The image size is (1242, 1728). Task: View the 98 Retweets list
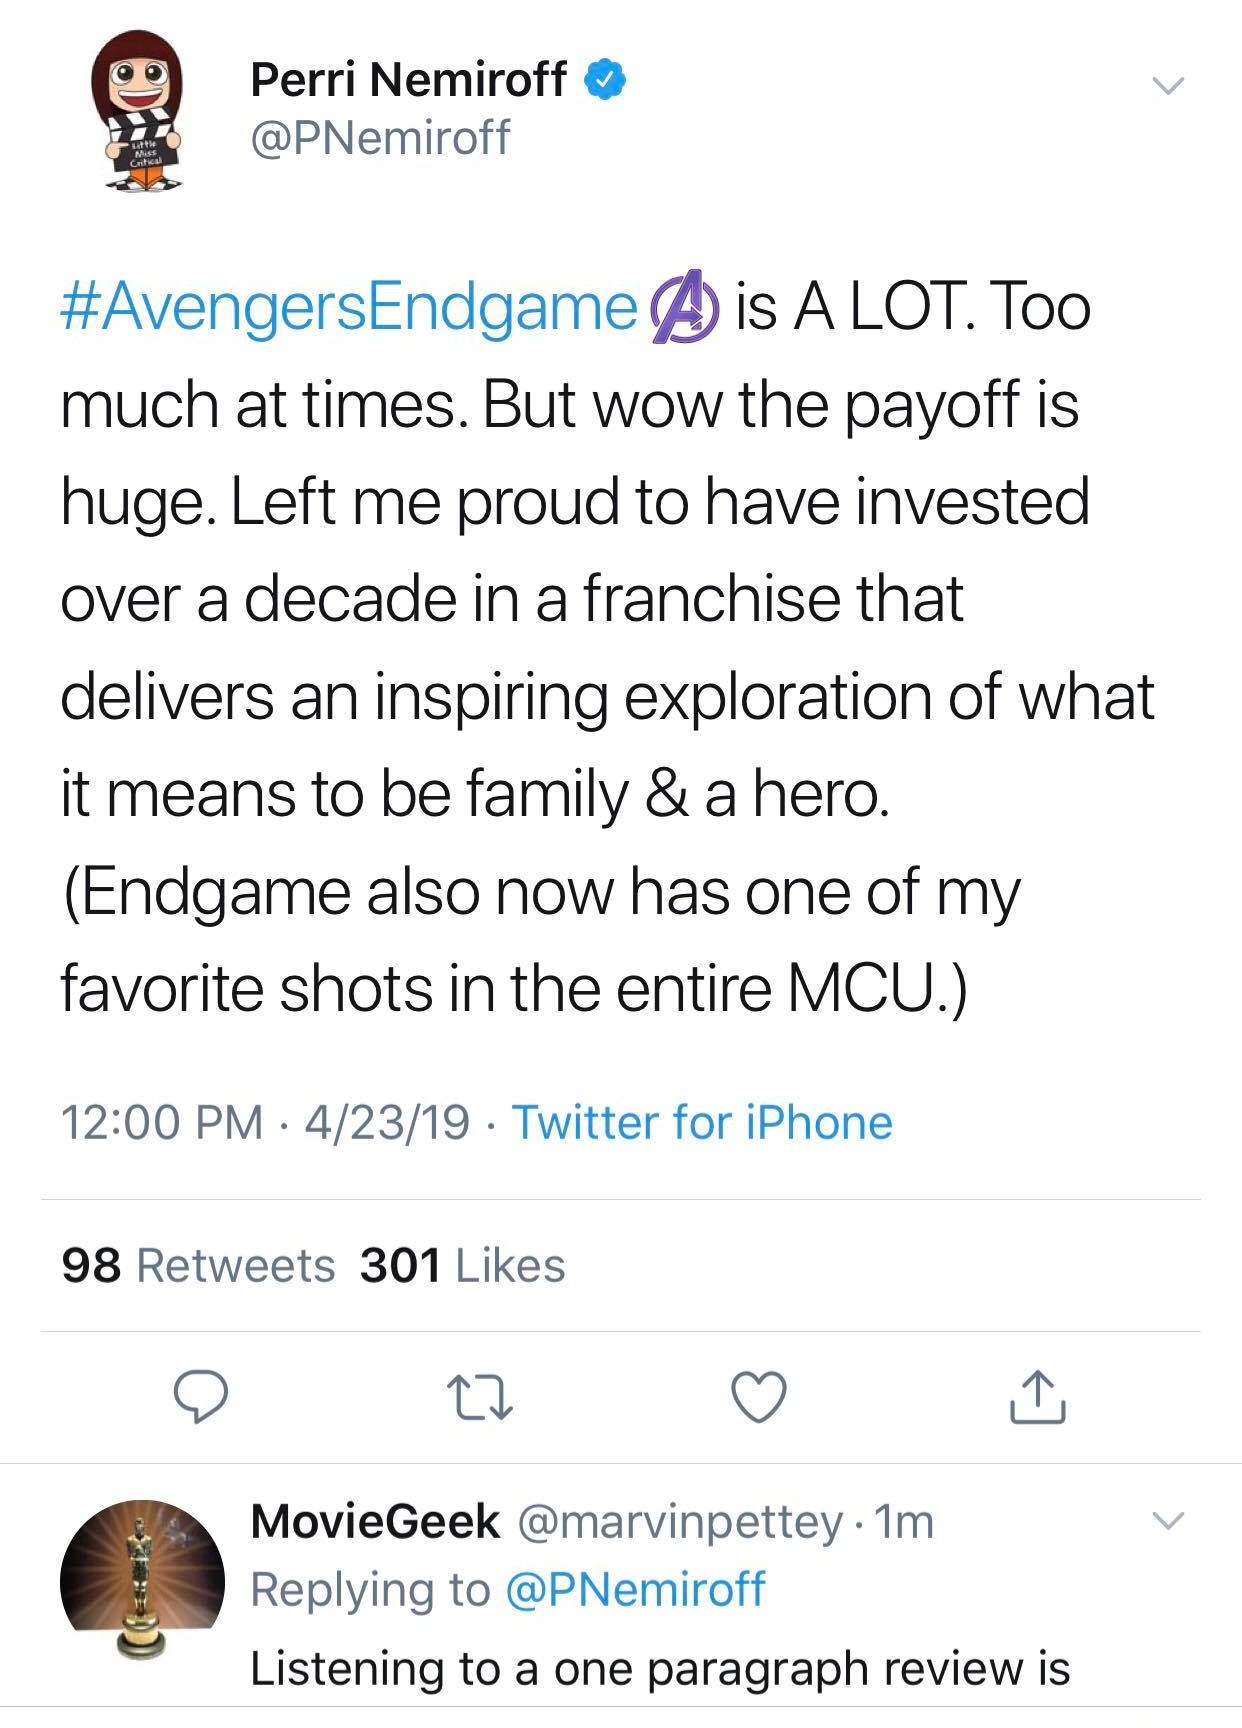[197, 1265]
